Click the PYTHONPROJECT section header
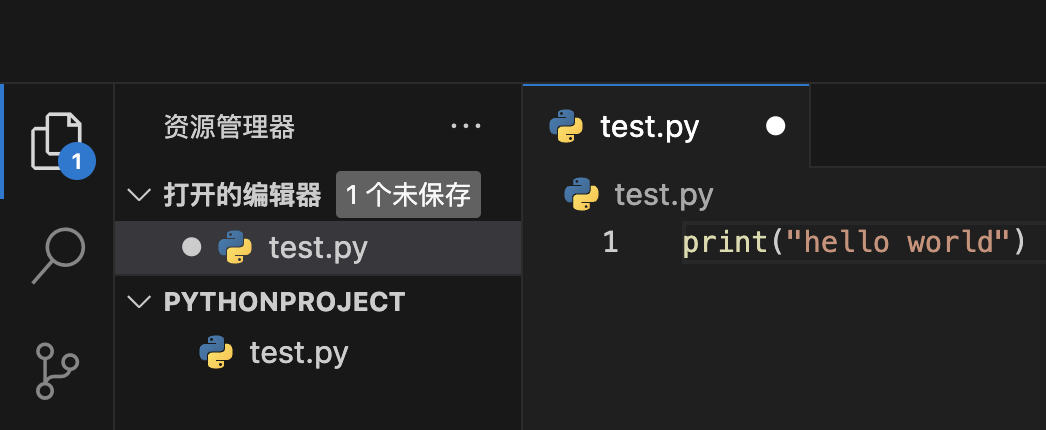 click(x=318, y=302)
